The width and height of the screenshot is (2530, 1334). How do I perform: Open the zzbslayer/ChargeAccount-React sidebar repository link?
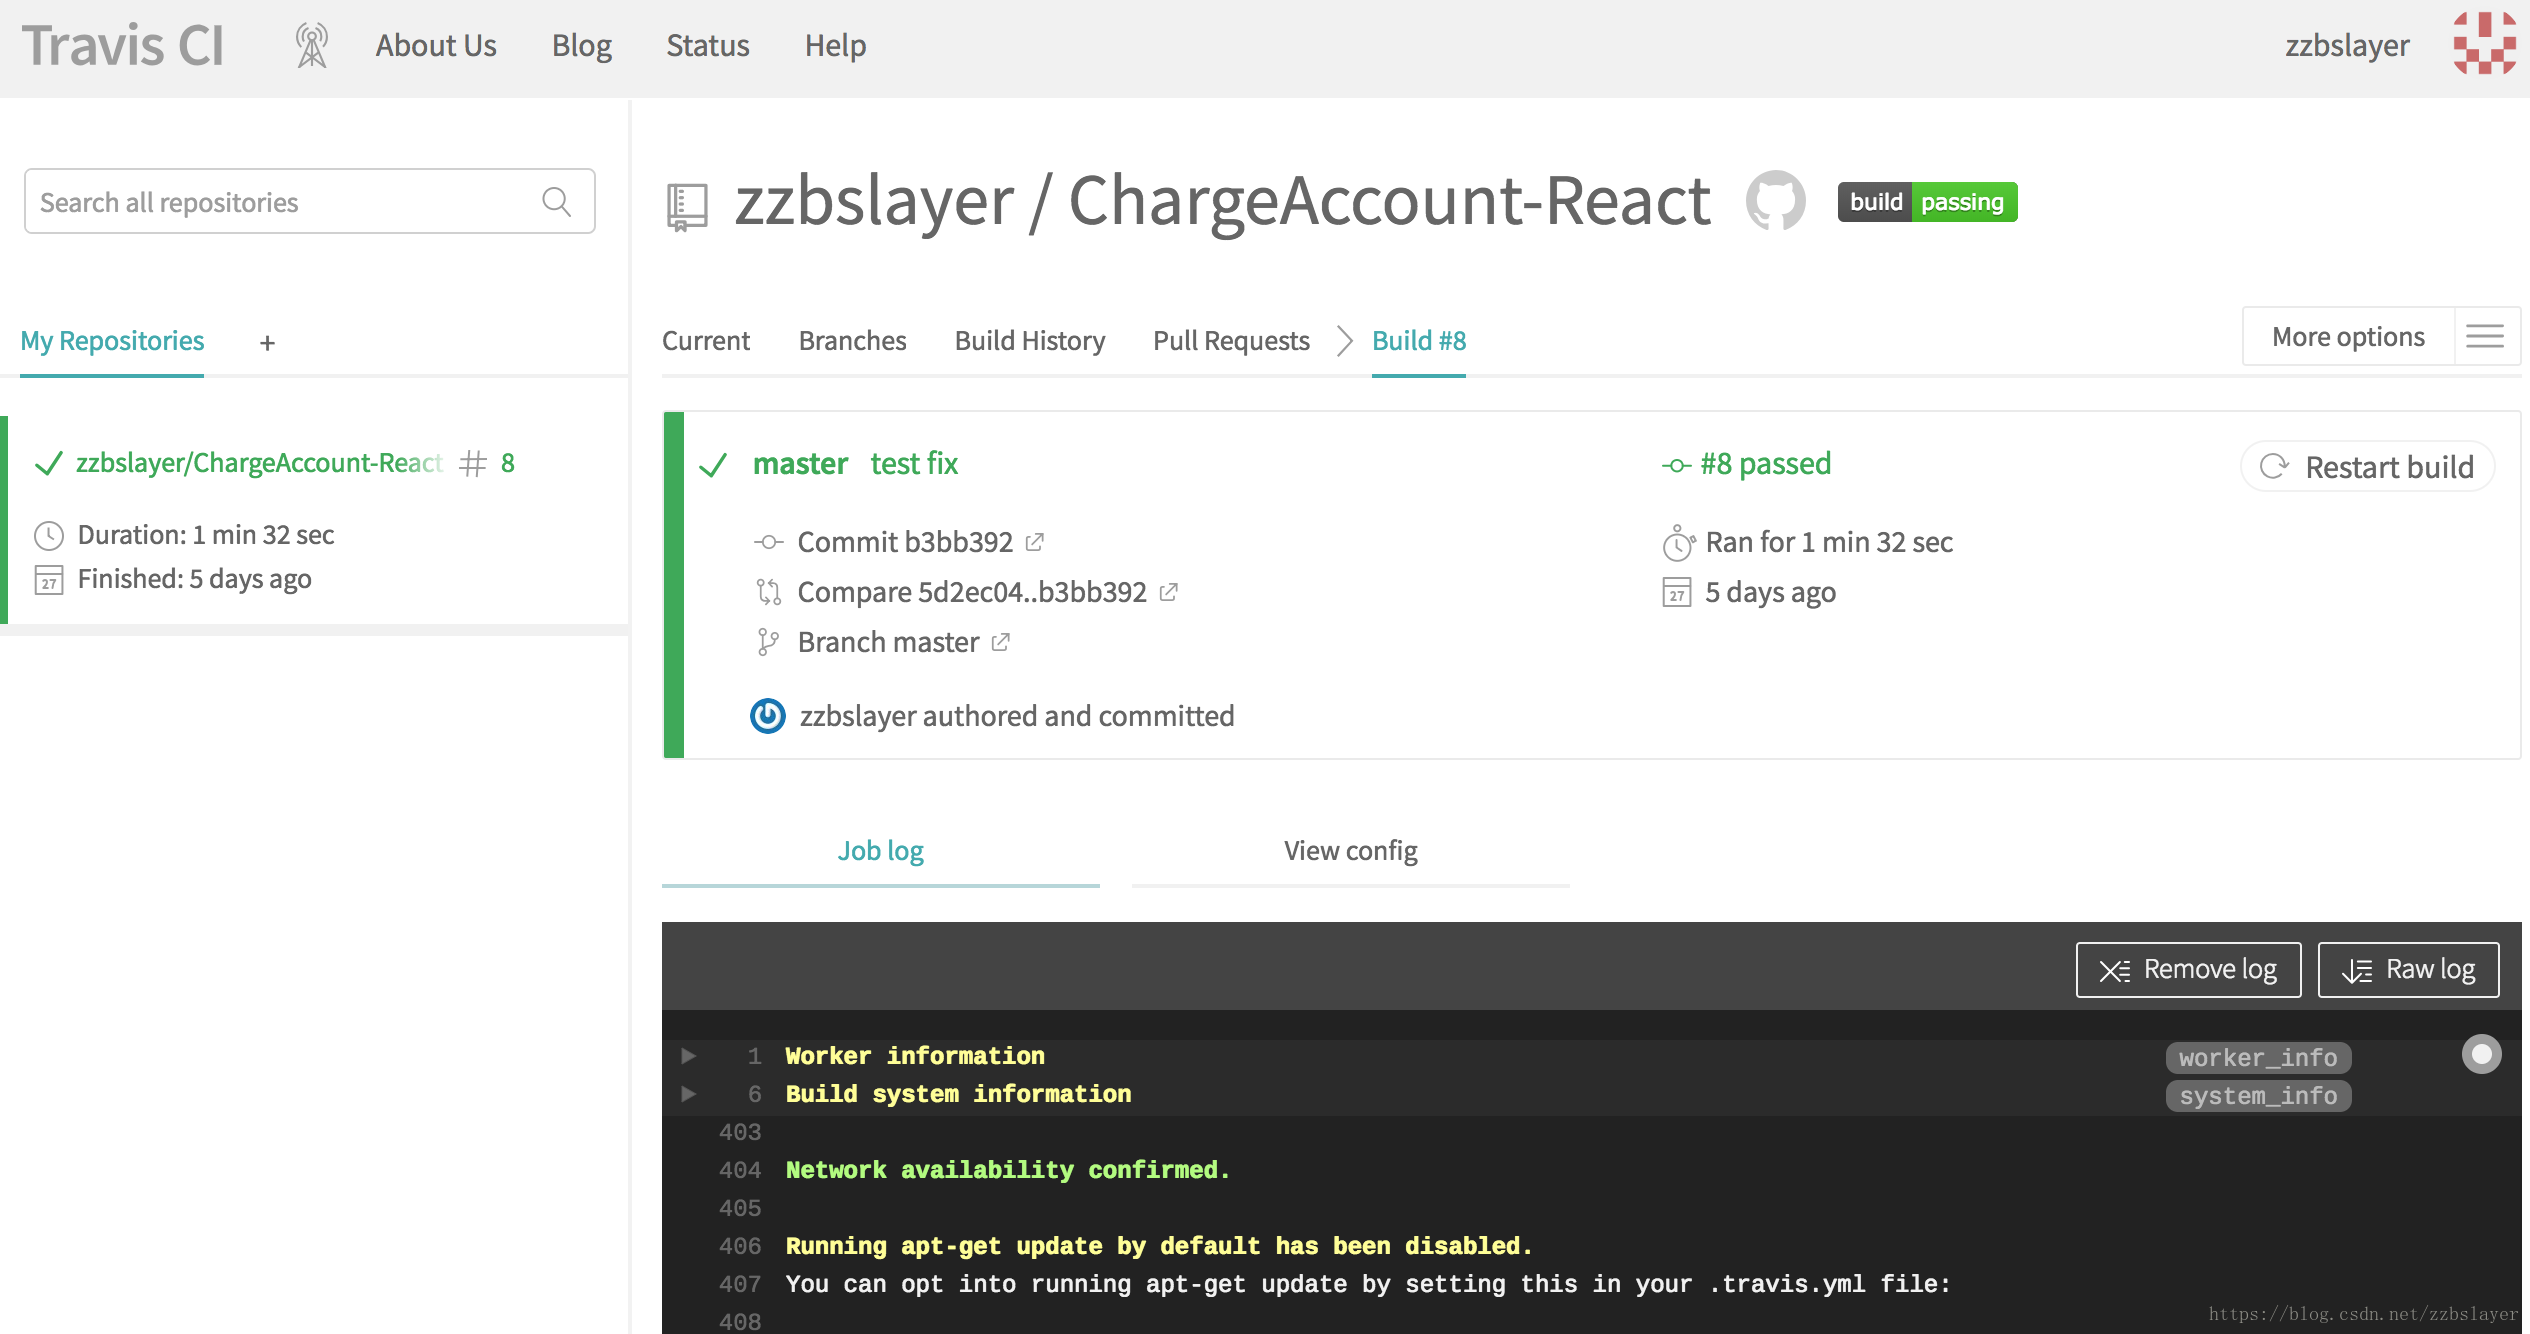click(259, 463)
